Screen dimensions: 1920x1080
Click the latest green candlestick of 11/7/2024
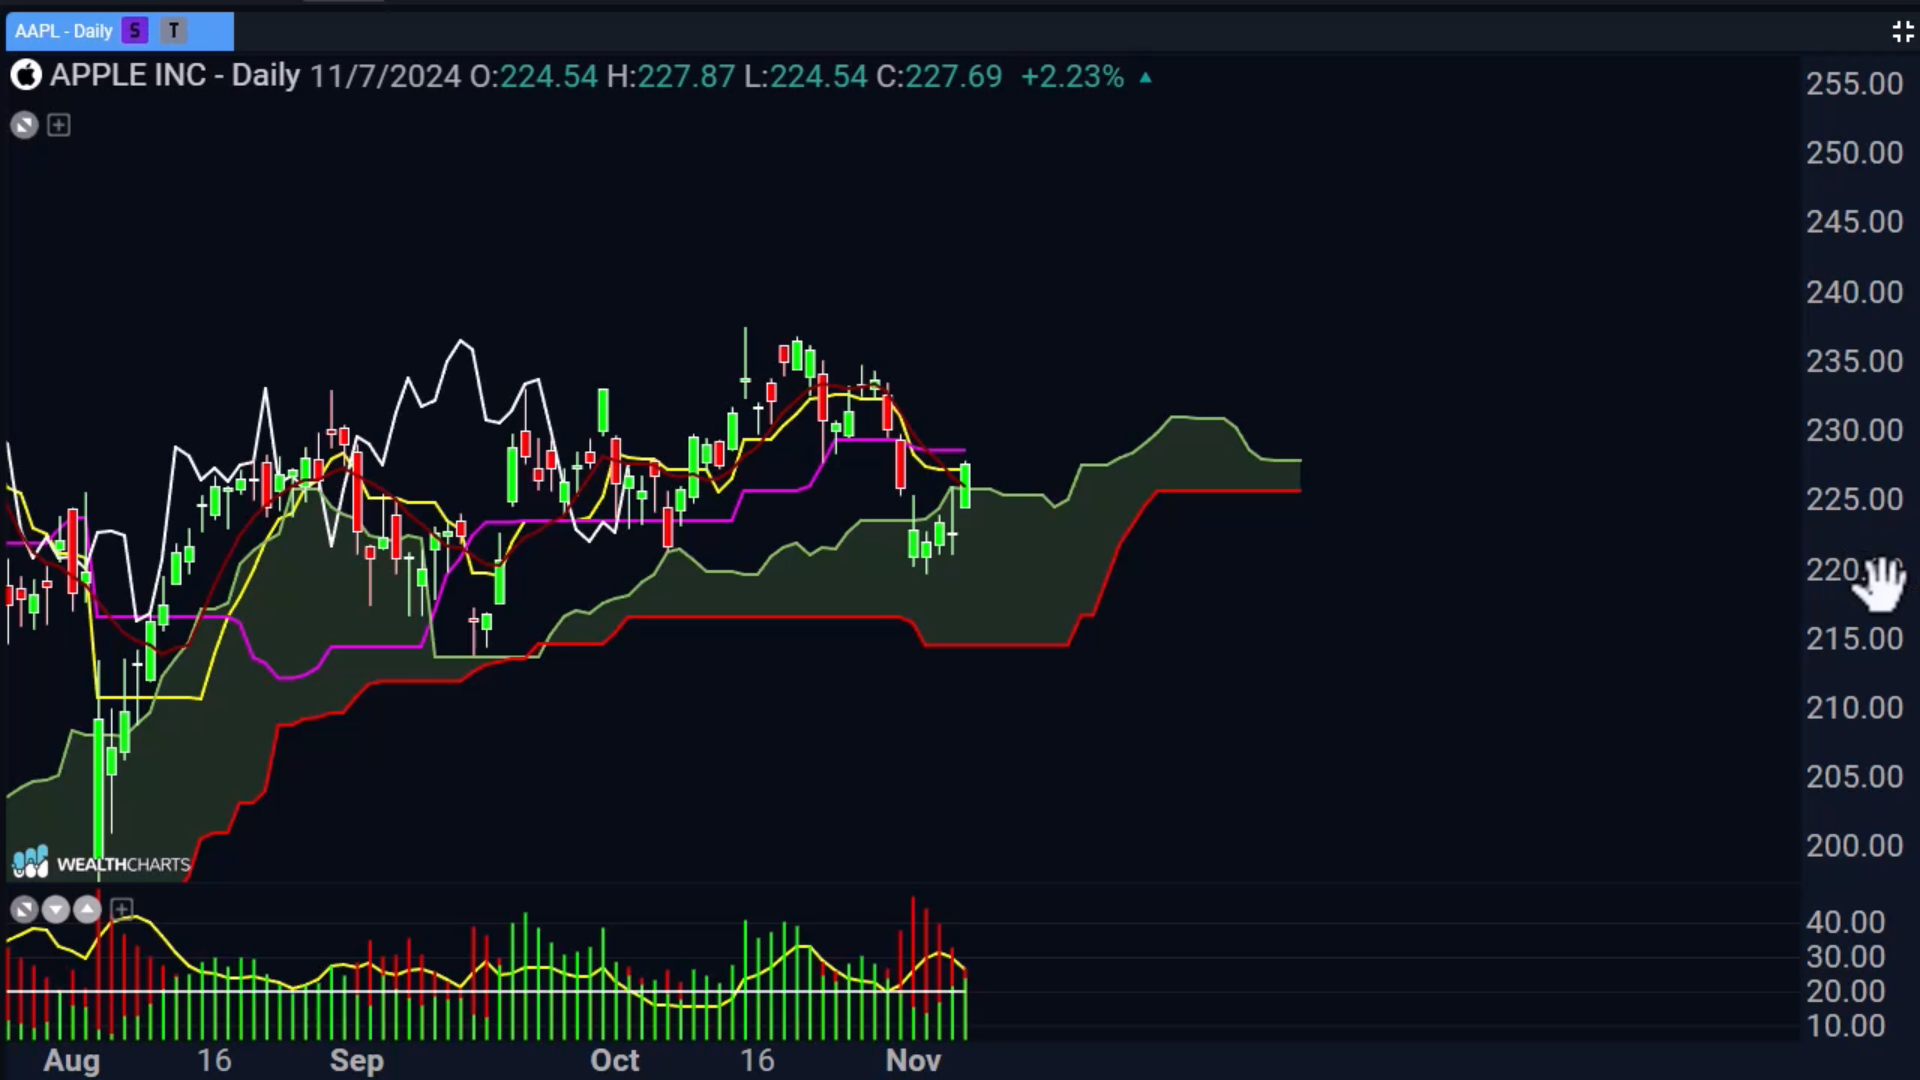click(965, 485)
